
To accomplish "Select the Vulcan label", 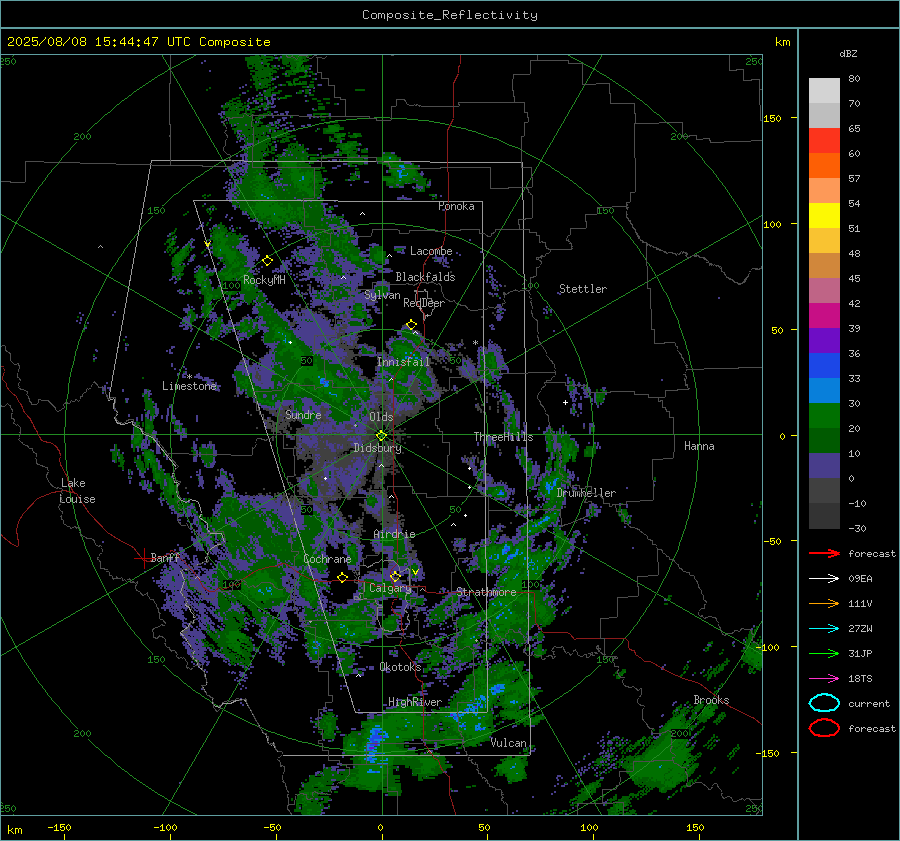I will pyautogui.click(x=509, y=743).
